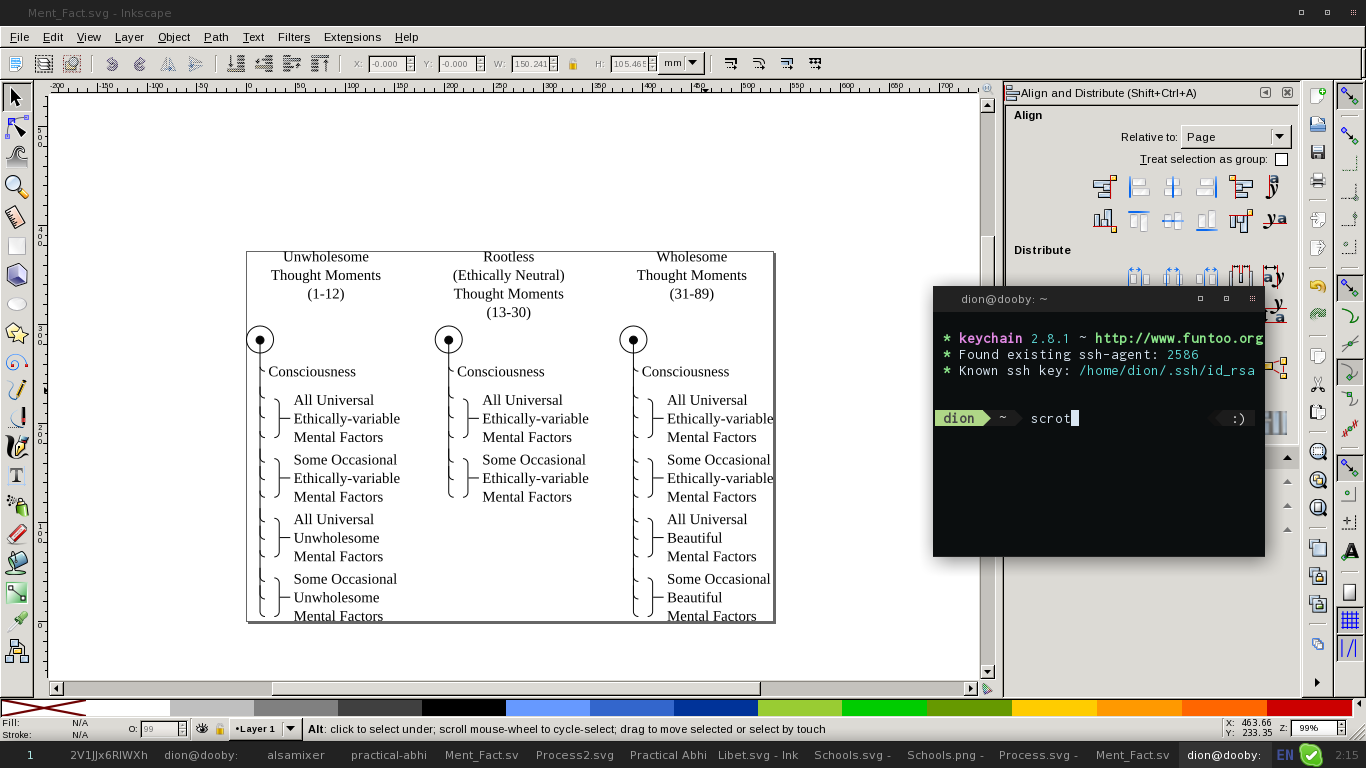
Task: Activate the Tweak objects tool
Action: click(16, 156)
